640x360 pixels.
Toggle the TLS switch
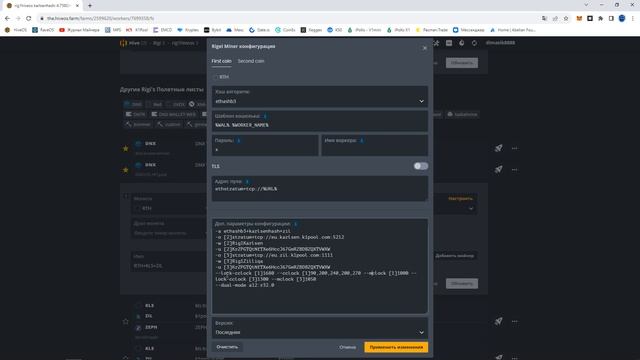point(420,166)
